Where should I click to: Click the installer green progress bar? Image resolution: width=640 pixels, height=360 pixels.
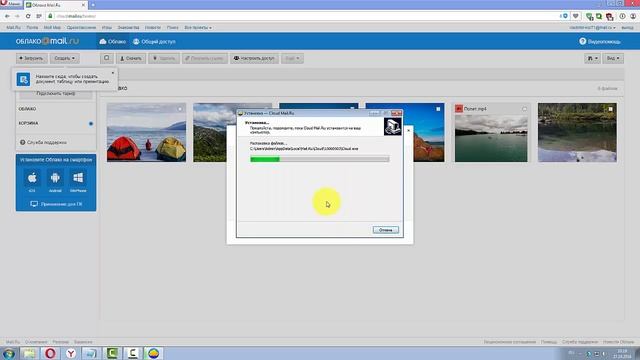320,159
